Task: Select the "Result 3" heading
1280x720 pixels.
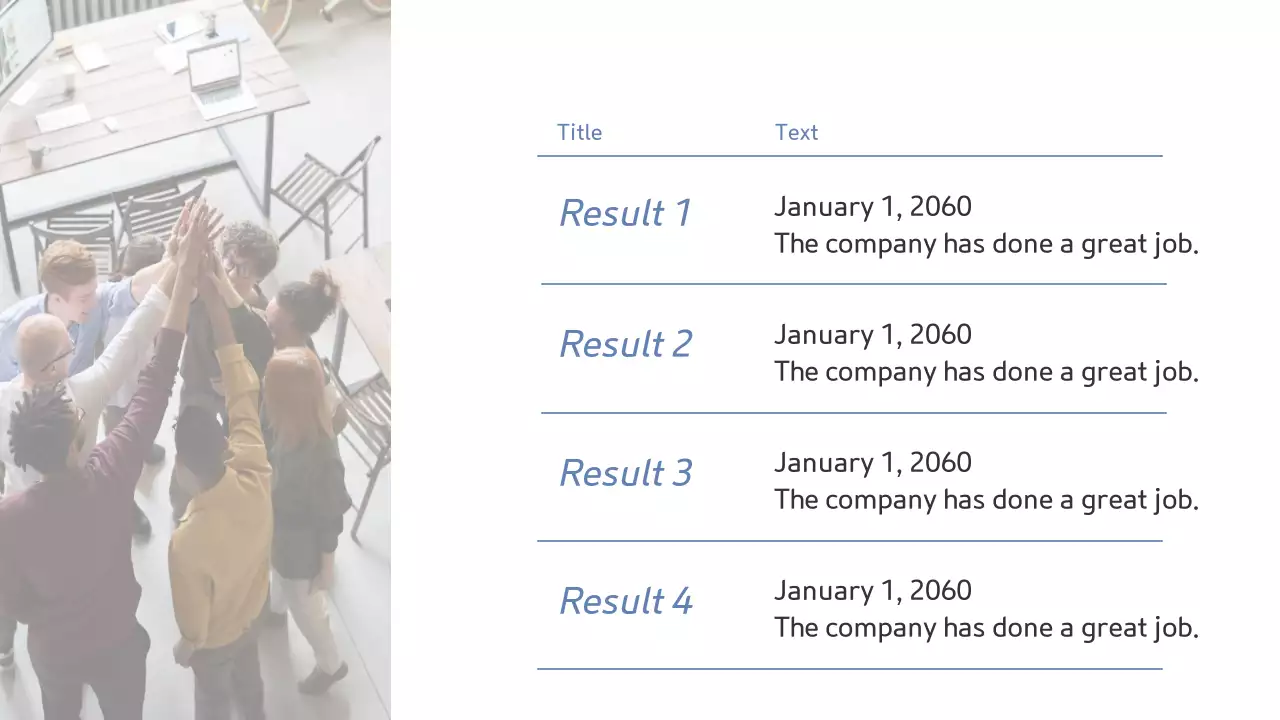Action: point(625,473)
